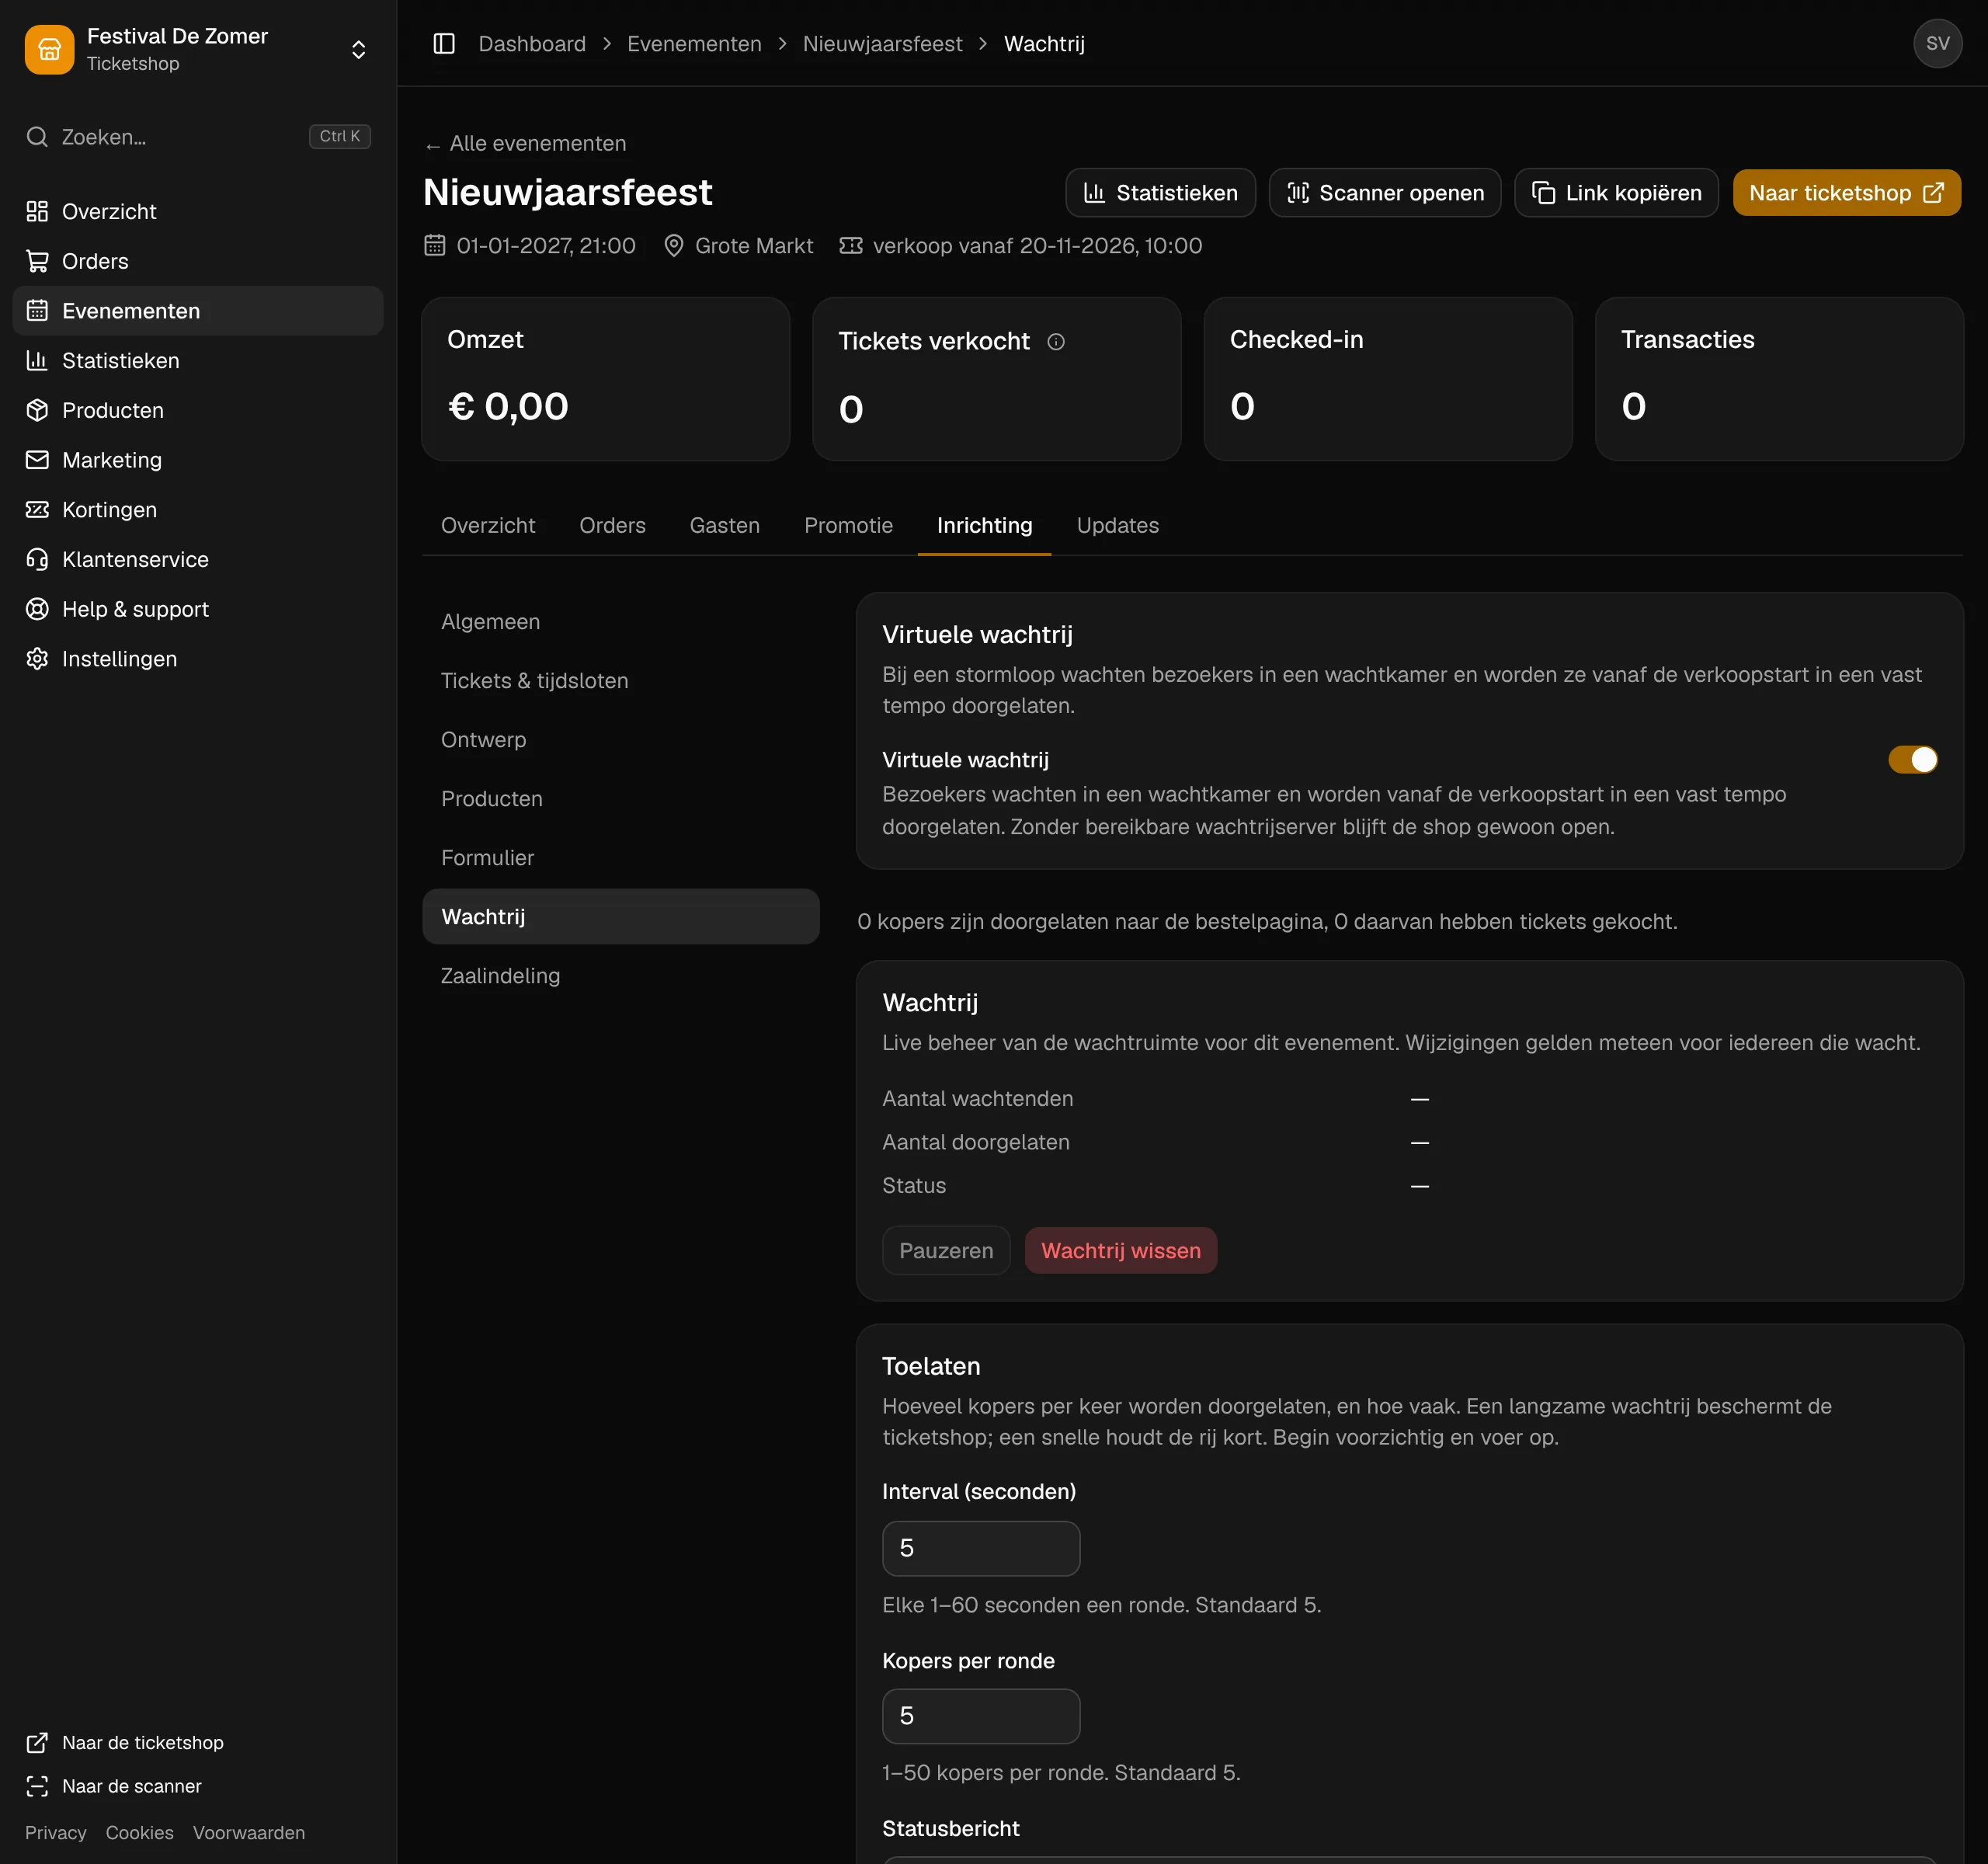Open the organisation switcher chevrons
This screenshot has width=1988, height=1864.
click(358, 49)
